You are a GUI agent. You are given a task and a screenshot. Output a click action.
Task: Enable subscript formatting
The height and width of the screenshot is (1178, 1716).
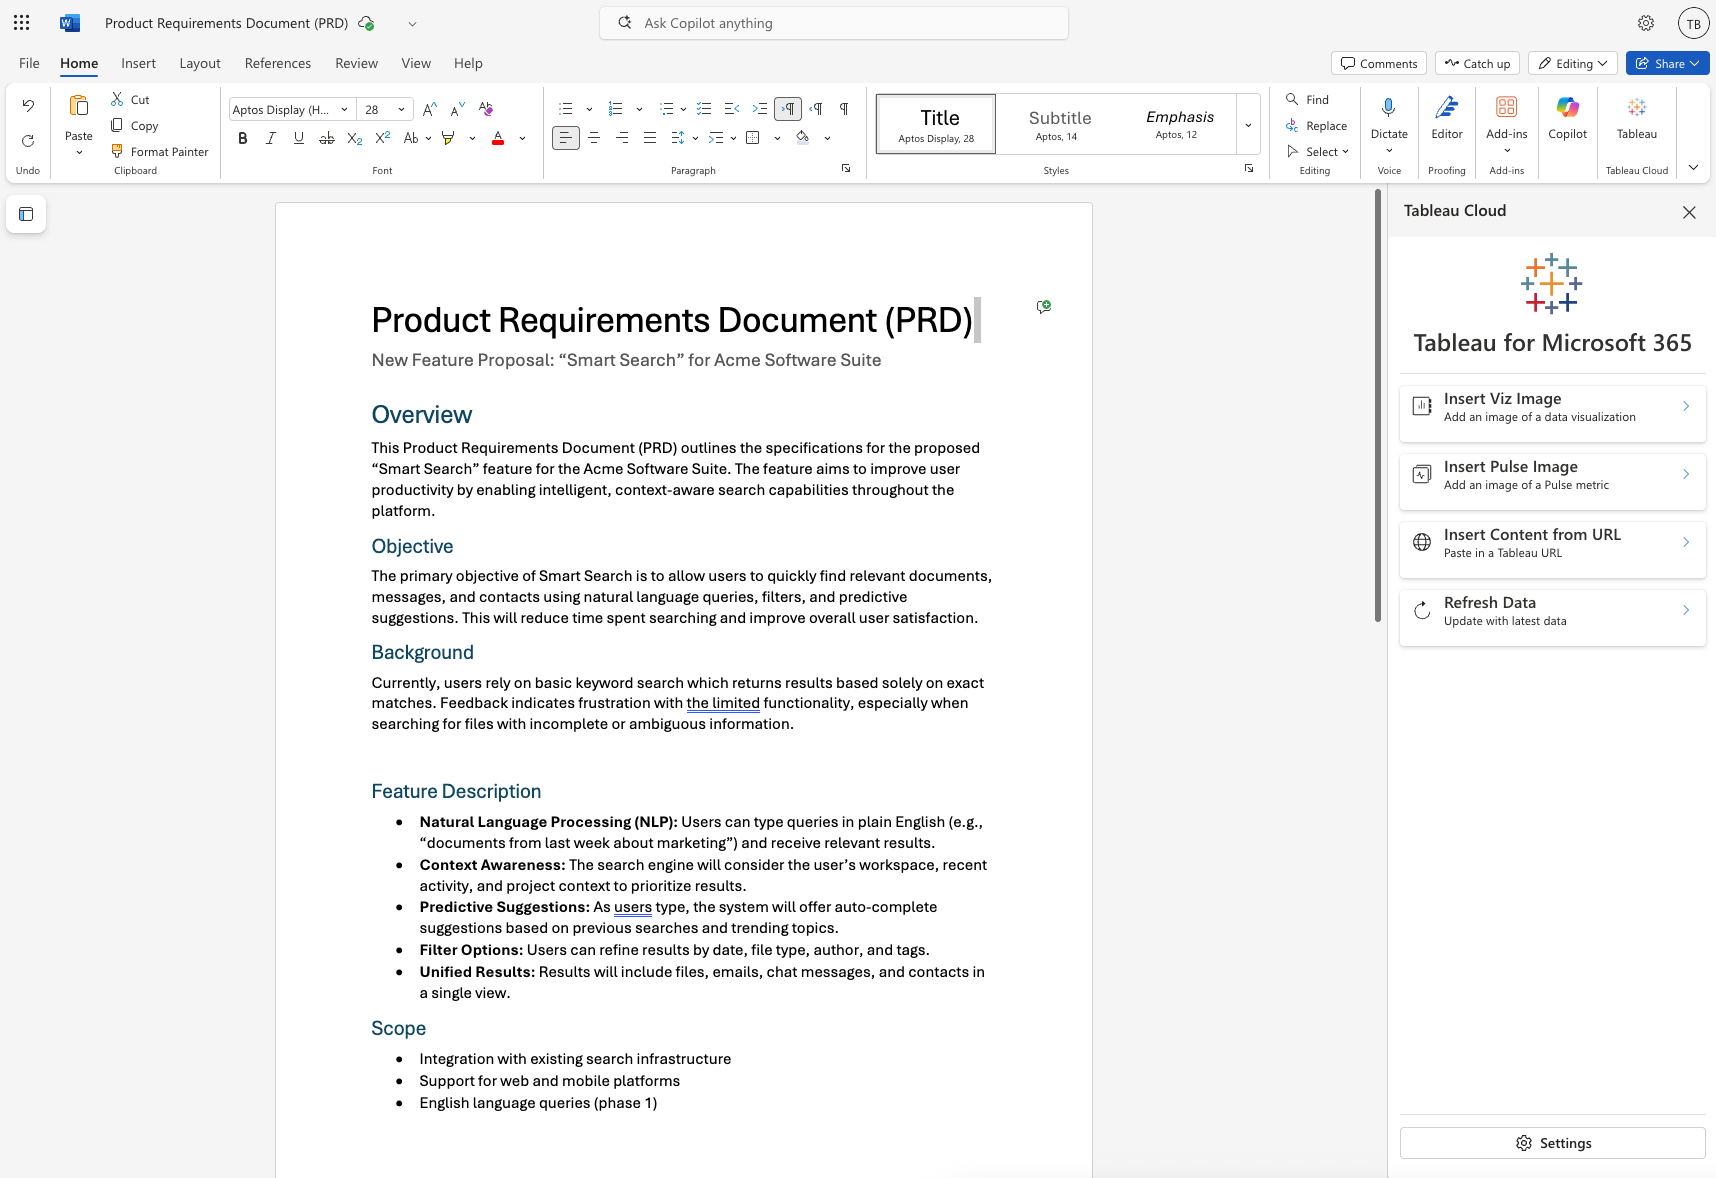pos(353,138)
